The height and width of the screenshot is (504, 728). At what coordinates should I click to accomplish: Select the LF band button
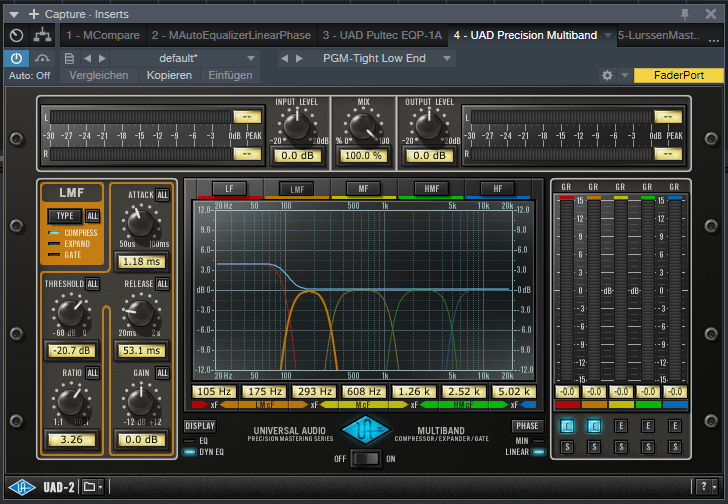tap(229, 189)
